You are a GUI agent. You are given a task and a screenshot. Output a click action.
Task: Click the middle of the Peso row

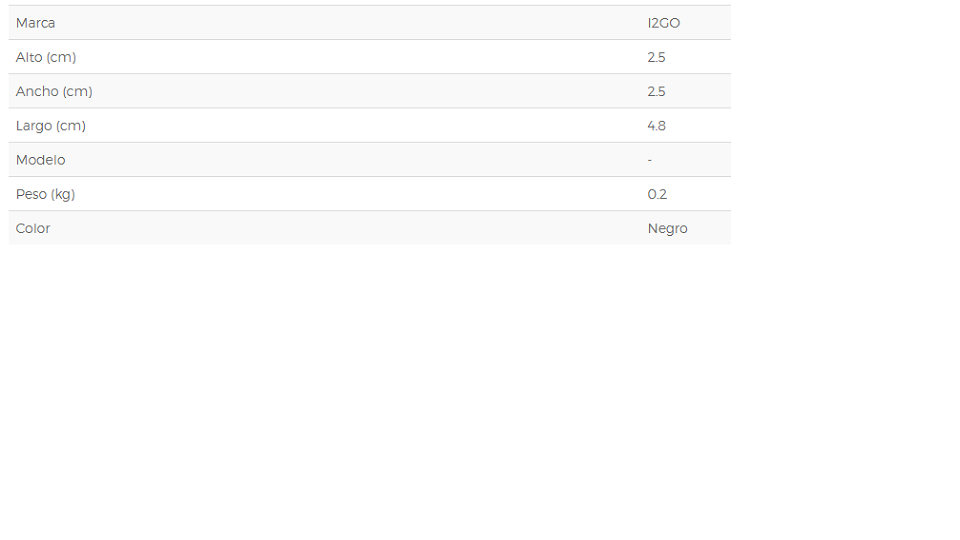pyautogui.click(x=370, y=194)
